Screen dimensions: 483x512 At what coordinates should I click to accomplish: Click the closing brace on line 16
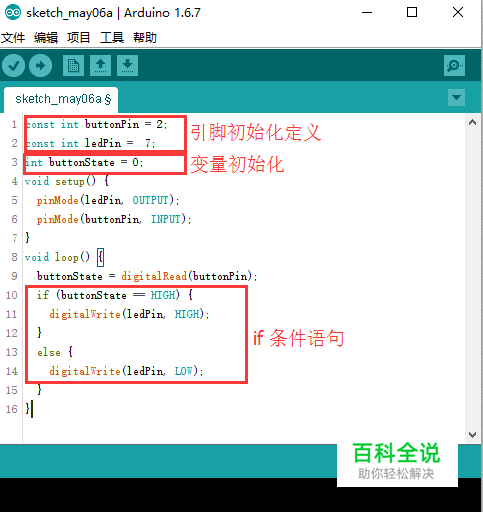[27, 409]
